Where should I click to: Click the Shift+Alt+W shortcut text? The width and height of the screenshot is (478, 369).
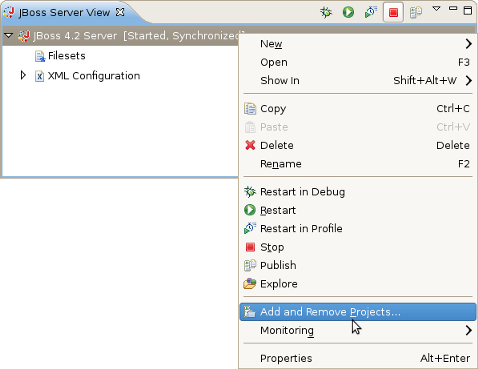point(425,80)
